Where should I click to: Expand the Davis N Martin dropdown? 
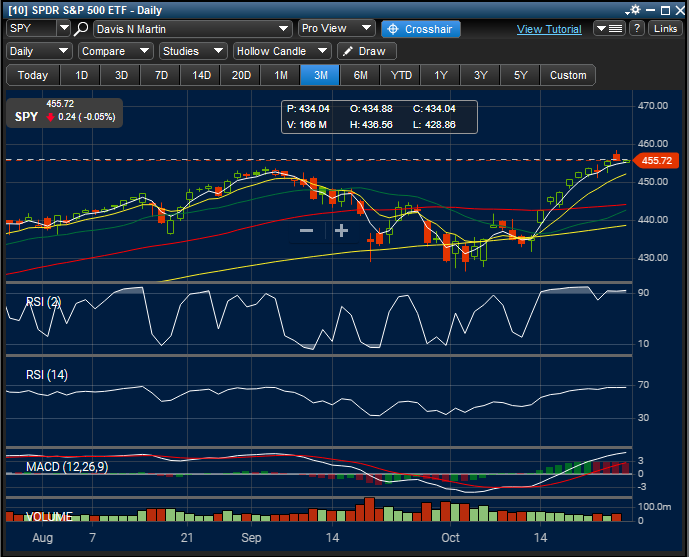coord(192,29)
